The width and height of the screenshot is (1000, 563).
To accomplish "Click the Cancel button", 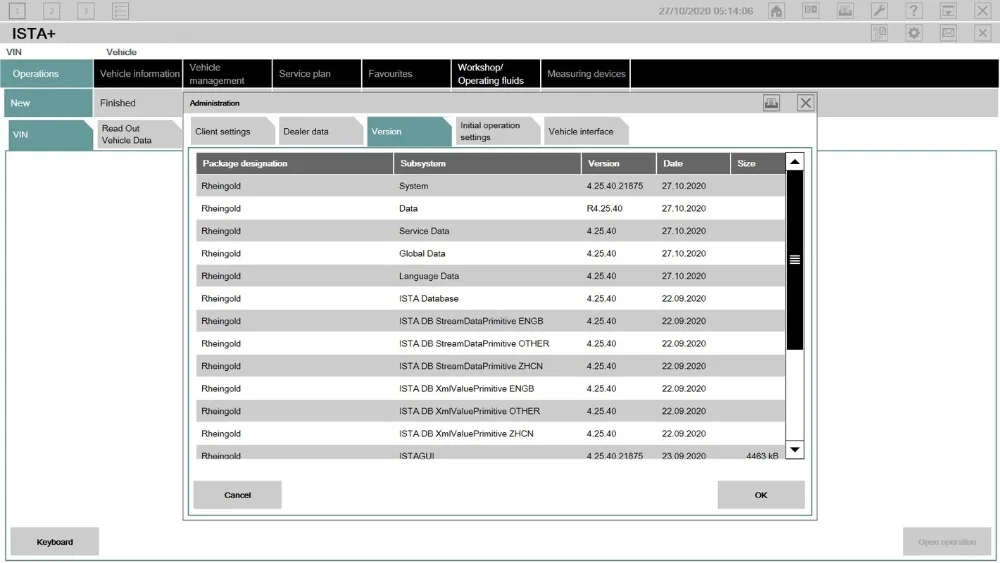I will (237, 495).
